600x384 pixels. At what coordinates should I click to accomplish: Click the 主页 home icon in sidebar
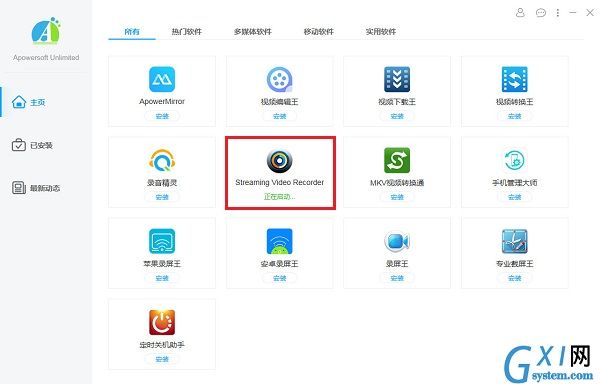[19, 102]
